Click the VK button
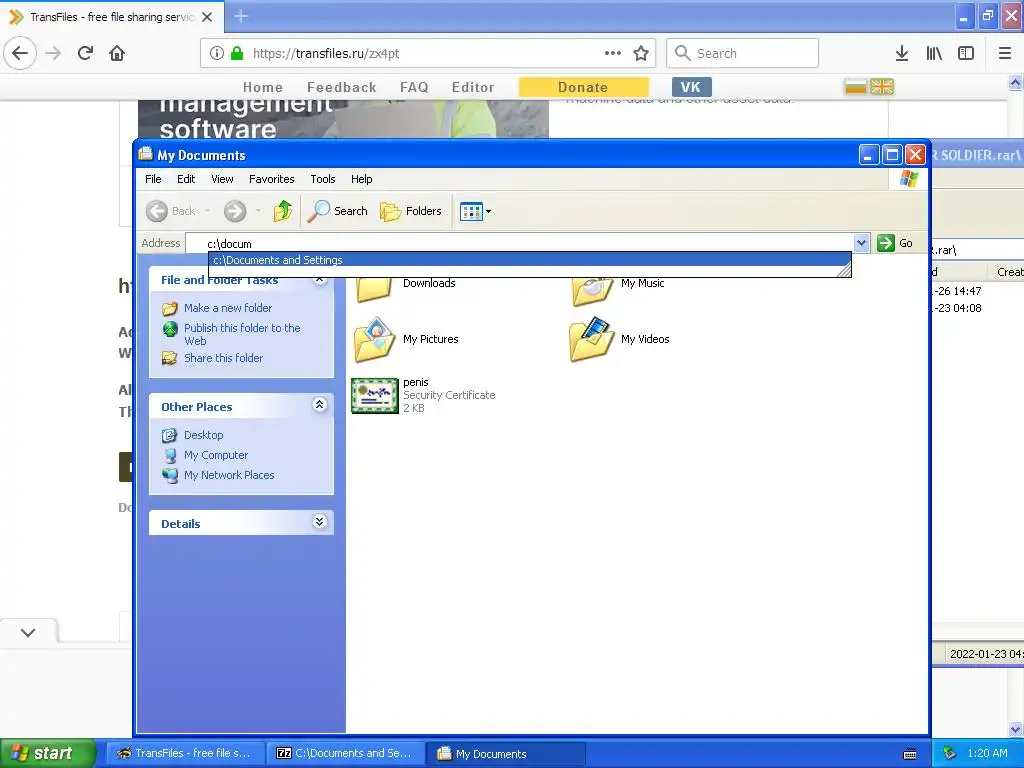 pyautogui.click(x=691, y=87)
